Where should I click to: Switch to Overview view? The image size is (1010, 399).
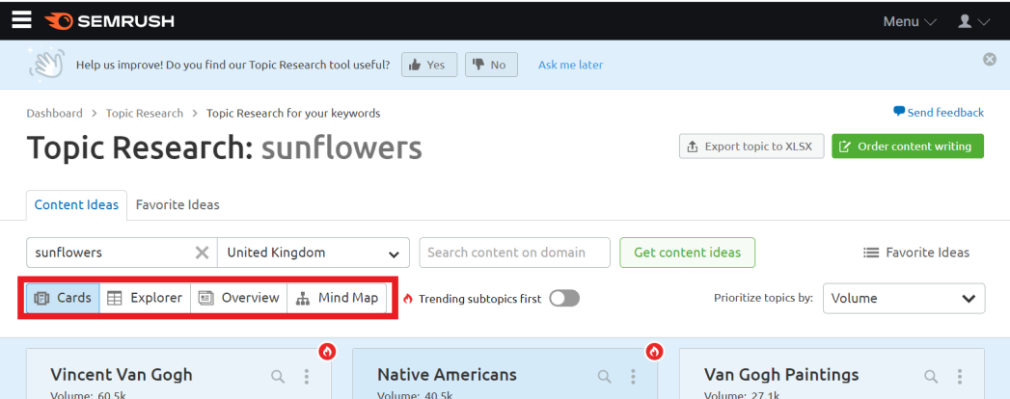239,298
